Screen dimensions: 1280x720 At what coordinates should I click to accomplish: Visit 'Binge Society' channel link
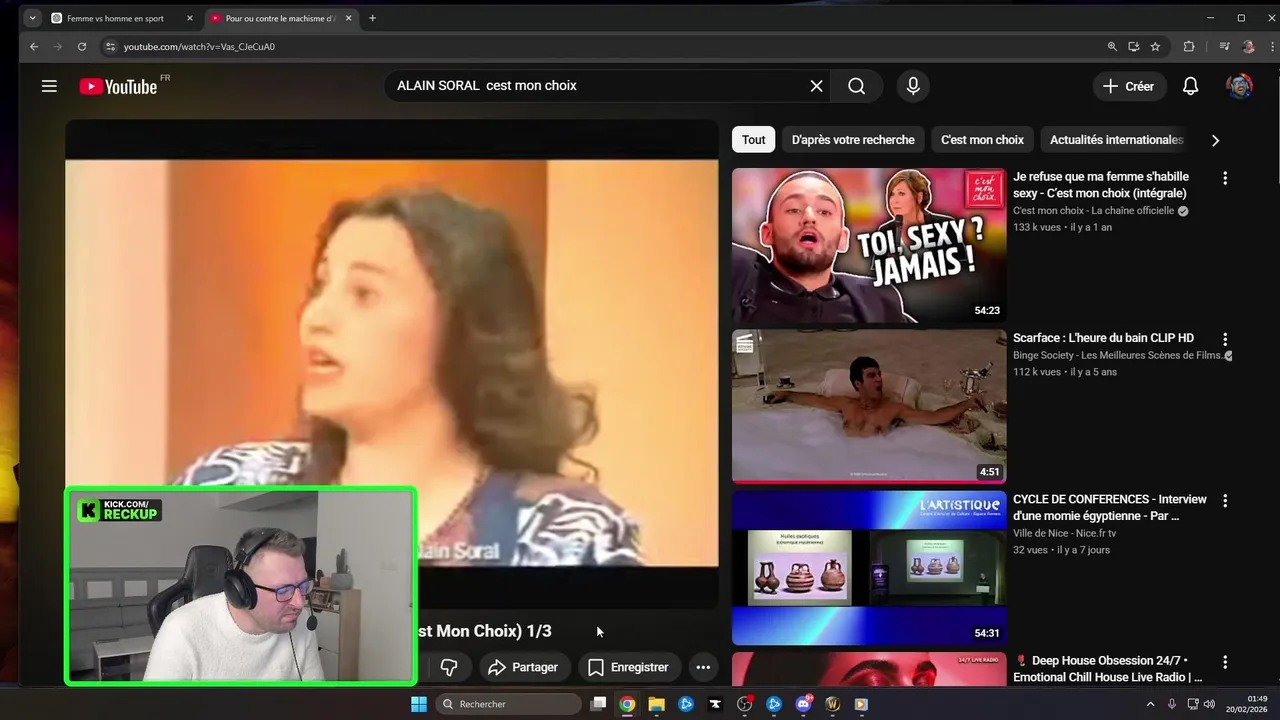pos(1118,355)
